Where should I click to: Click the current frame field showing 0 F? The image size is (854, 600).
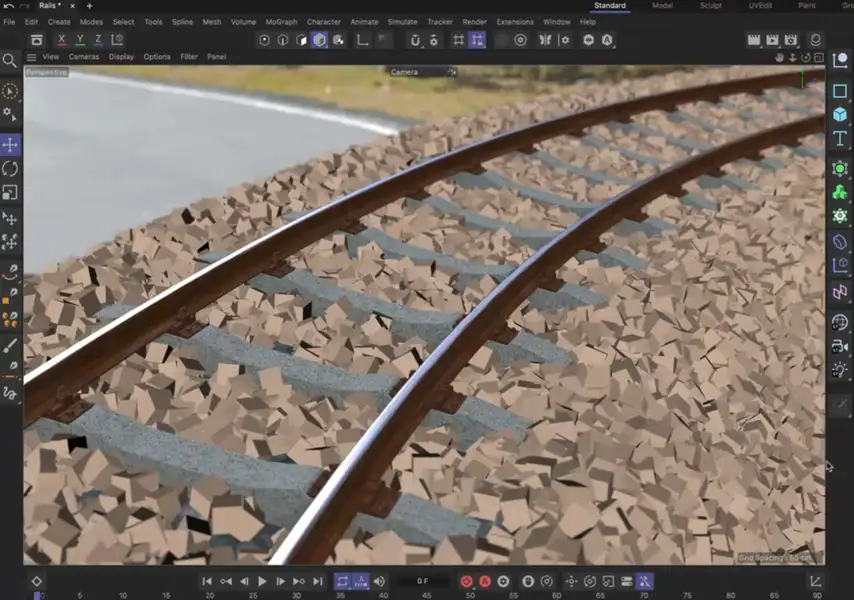pyautogui.click(x=422, y=581)
